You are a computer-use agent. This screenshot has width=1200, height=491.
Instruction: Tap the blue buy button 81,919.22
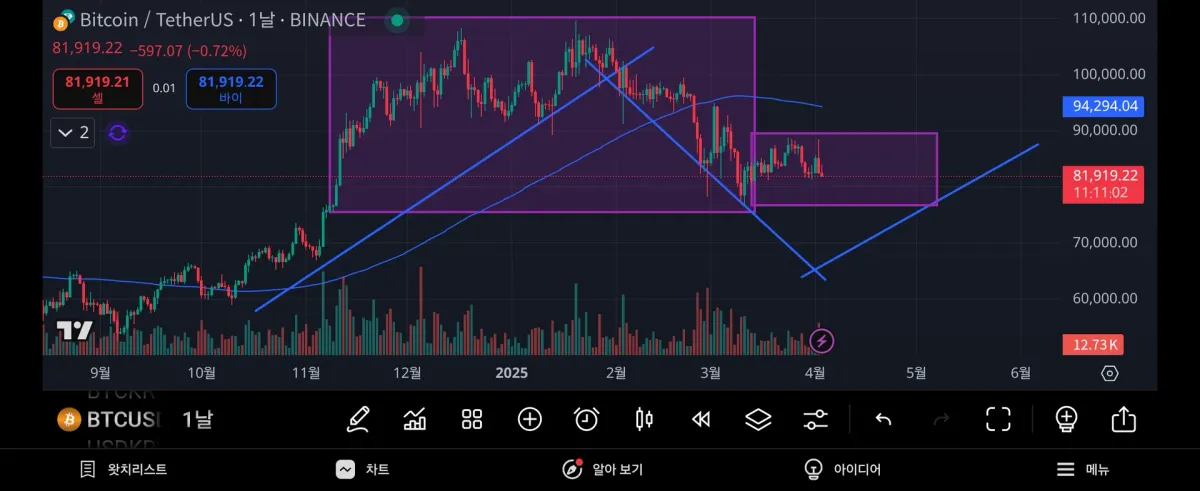pyautogui.click(x=231, y=89)
